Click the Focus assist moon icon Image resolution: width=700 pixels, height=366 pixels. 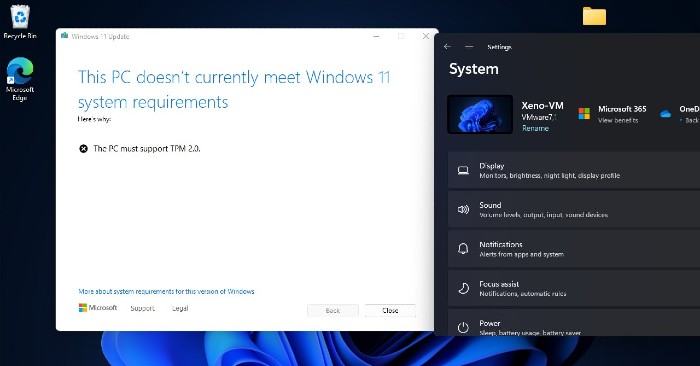(463, 288)
